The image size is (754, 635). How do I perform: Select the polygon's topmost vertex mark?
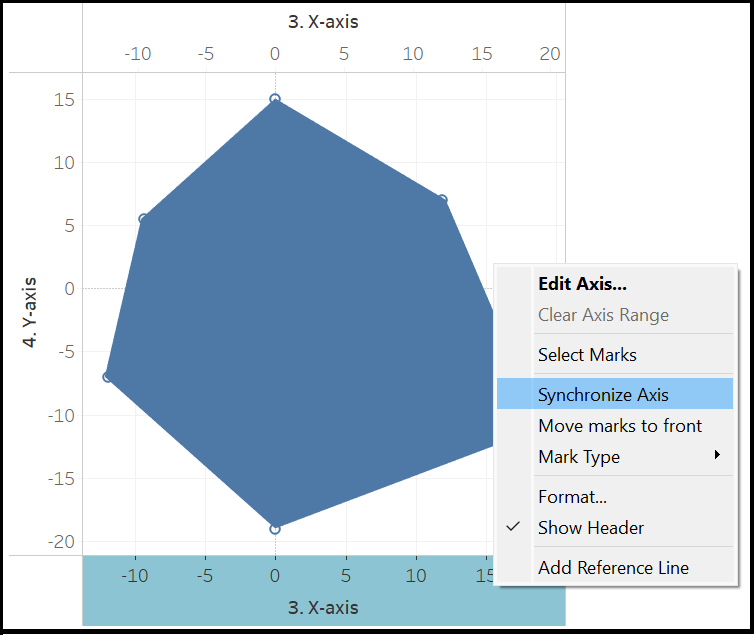(275, 99)
